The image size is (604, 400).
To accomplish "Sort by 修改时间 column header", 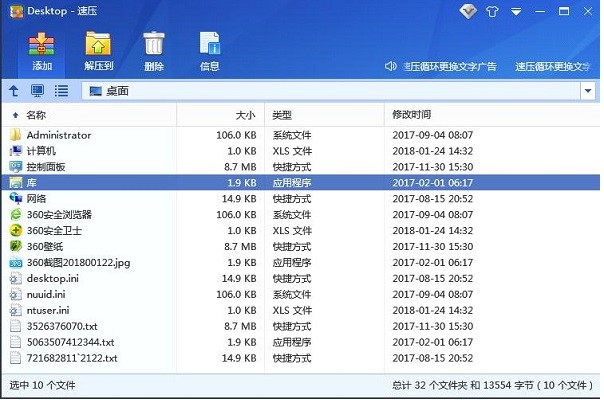I will (411, 114).
